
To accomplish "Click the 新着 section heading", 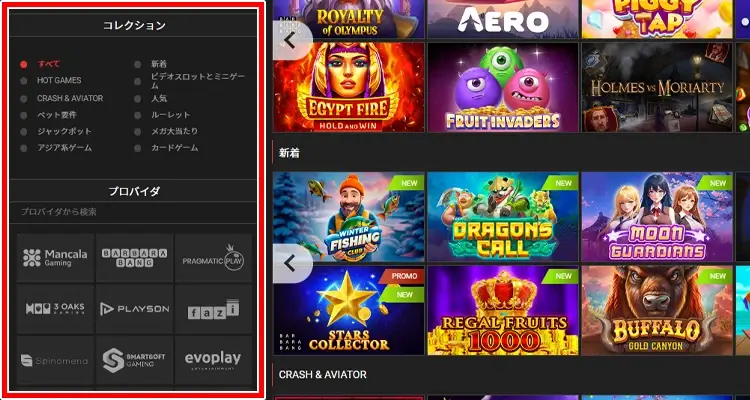I will click(x=289, y=153).
